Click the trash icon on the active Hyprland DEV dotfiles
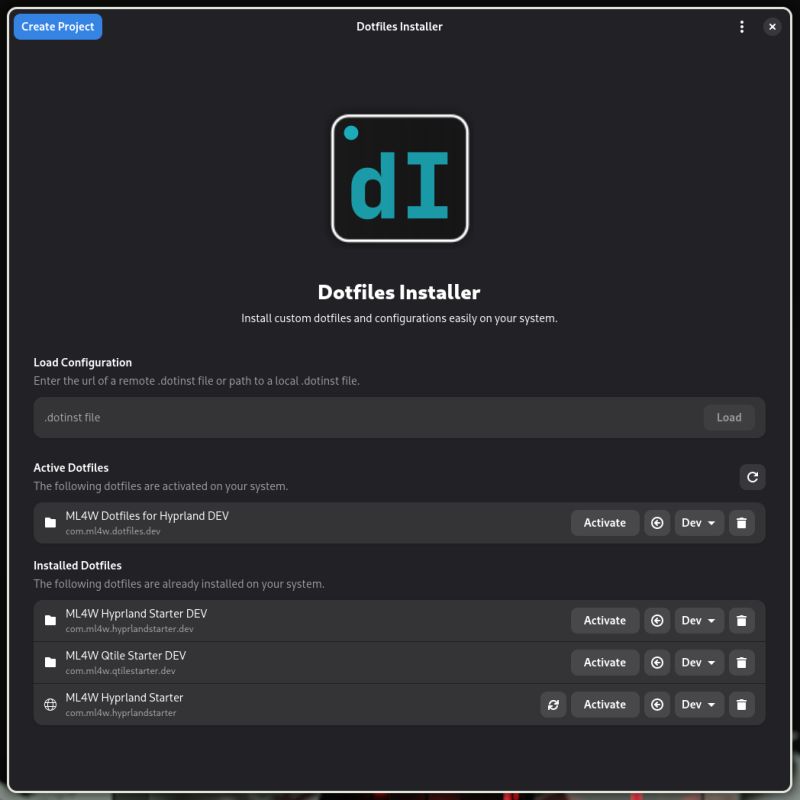800x800 pixels. click(741, 522)
